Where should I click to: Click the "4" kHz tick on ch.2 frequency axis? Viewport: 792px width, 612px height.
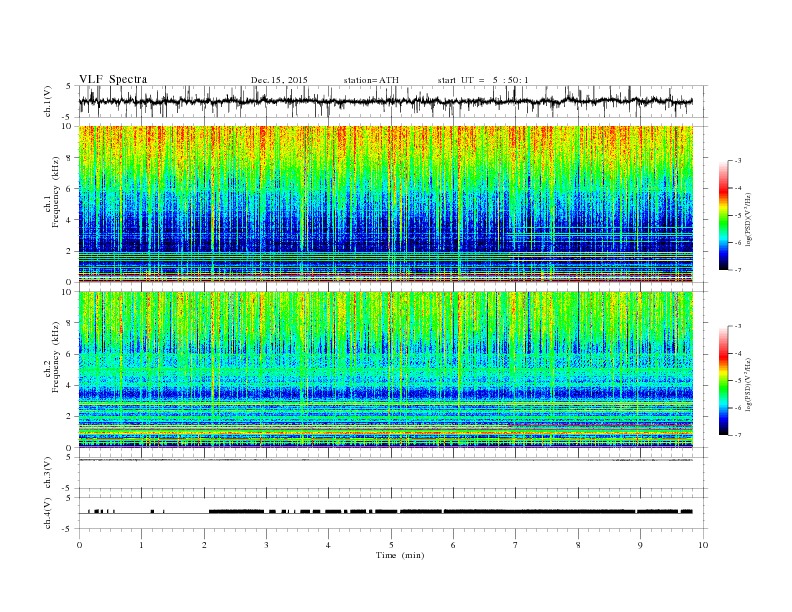click(69, 385)
